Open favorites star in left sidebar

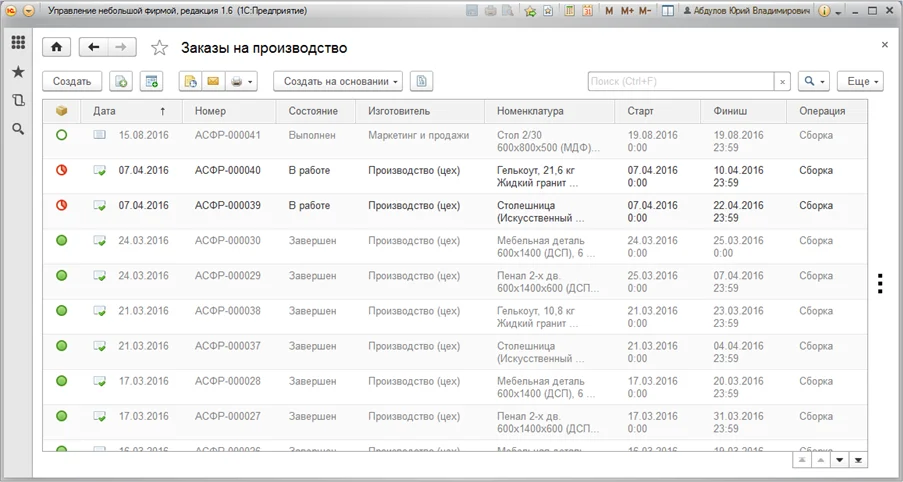click(x=18, y=71)
